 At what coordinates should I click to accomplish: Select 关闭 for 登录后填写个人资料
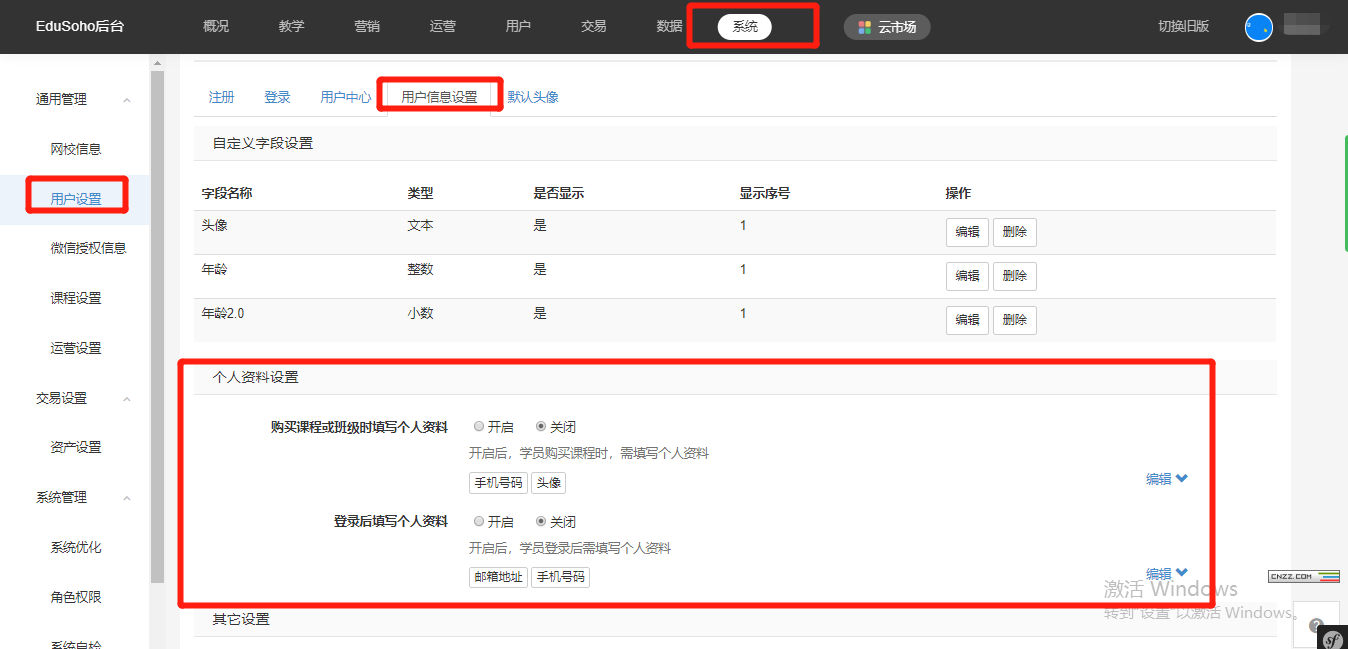[541, 522]
